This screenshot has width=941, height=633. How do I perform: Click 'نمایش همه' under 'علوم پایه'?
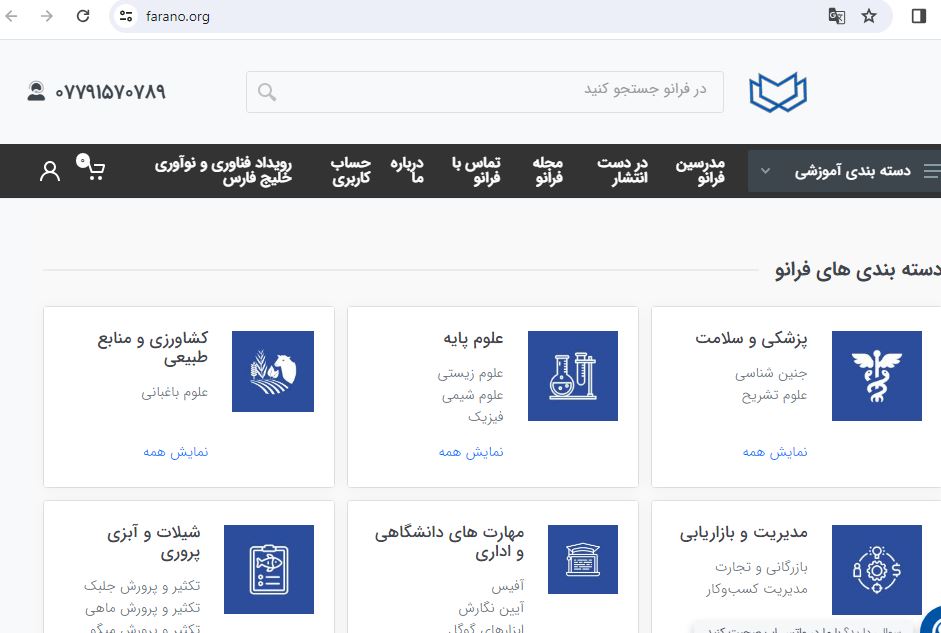471,452
